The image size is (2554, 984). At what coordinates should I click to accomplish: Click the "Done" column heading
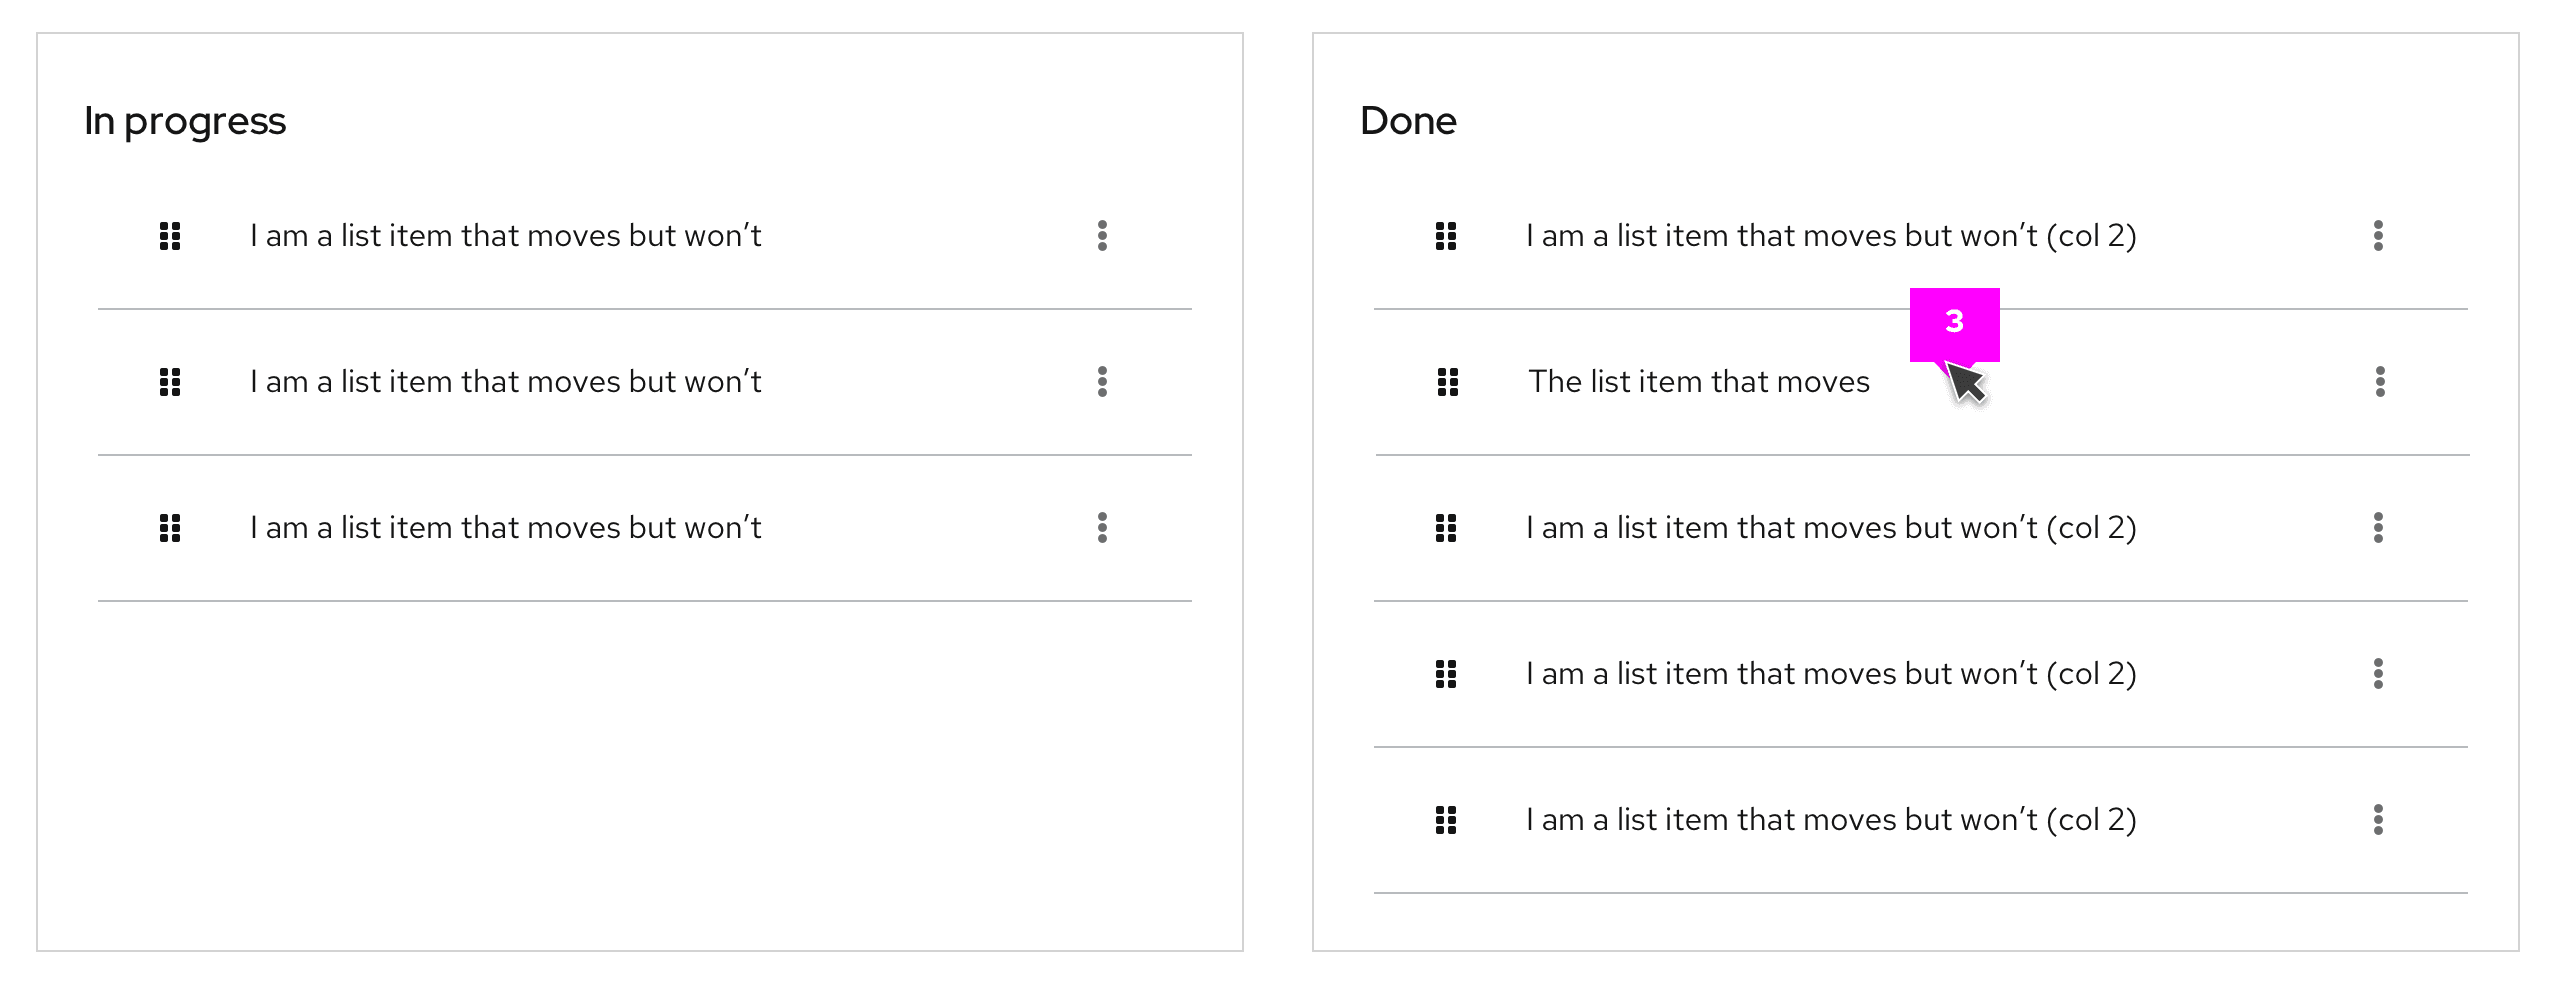coord(1408,121)
